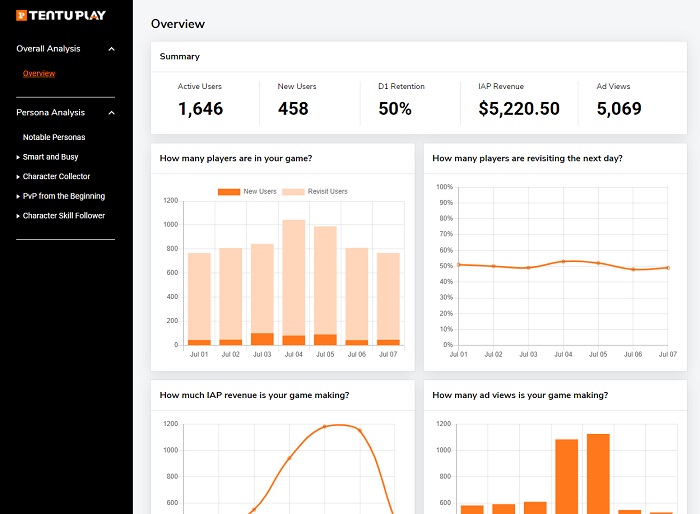Click the D1 Retention value 50%
This screenshot has width=700, height=514.
coord(395,109)
